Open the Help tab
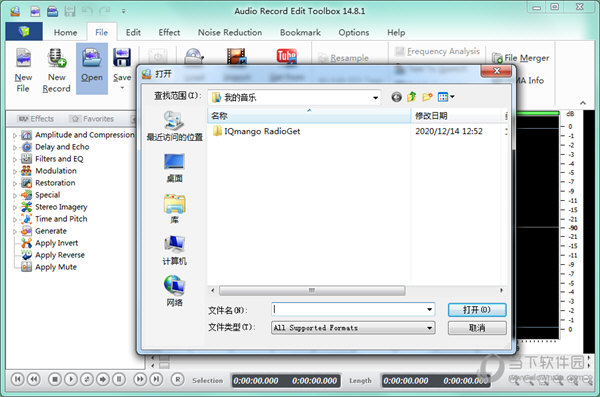 click(x=396, y=33)
